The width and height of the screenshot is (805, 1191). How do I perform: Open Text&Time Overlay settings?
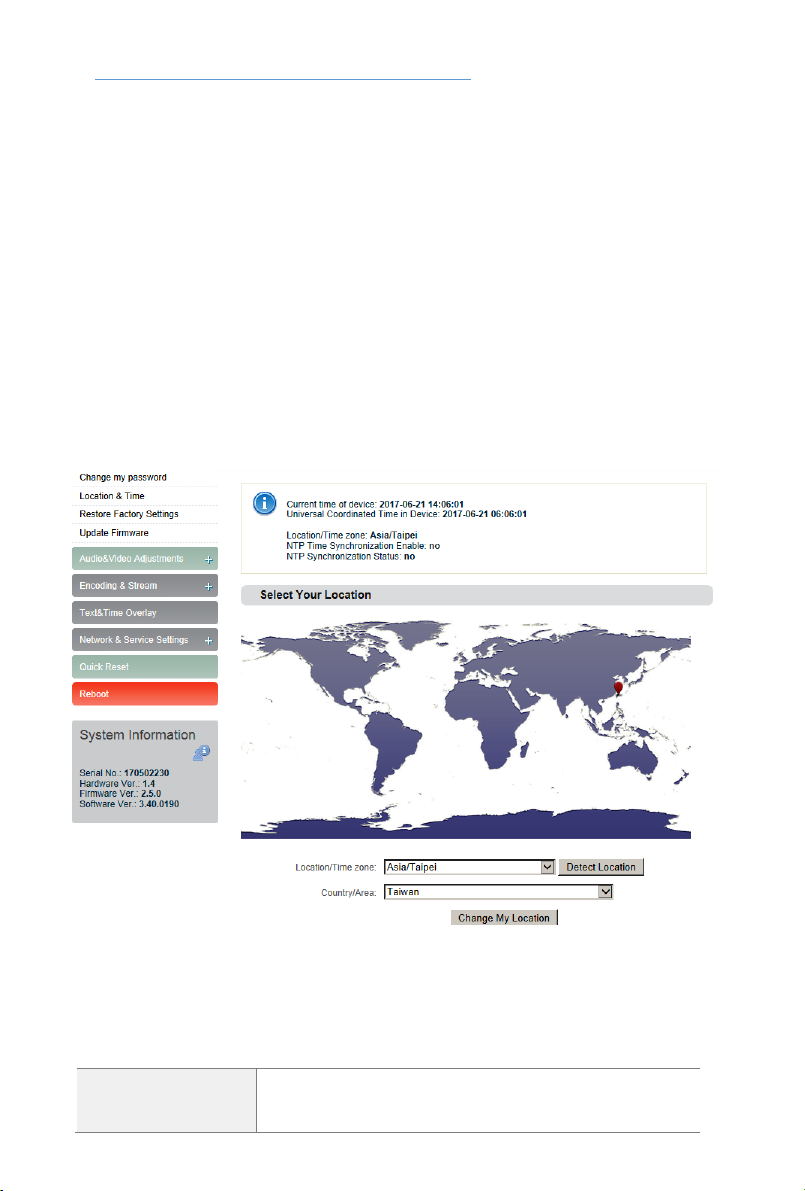click(x=145, y=612)
